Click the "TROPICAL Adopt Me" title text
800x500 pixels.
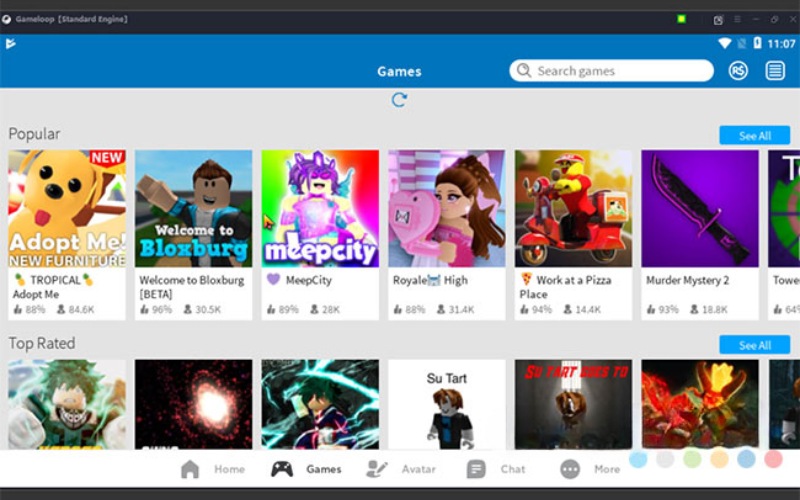(x=54, y=287)
